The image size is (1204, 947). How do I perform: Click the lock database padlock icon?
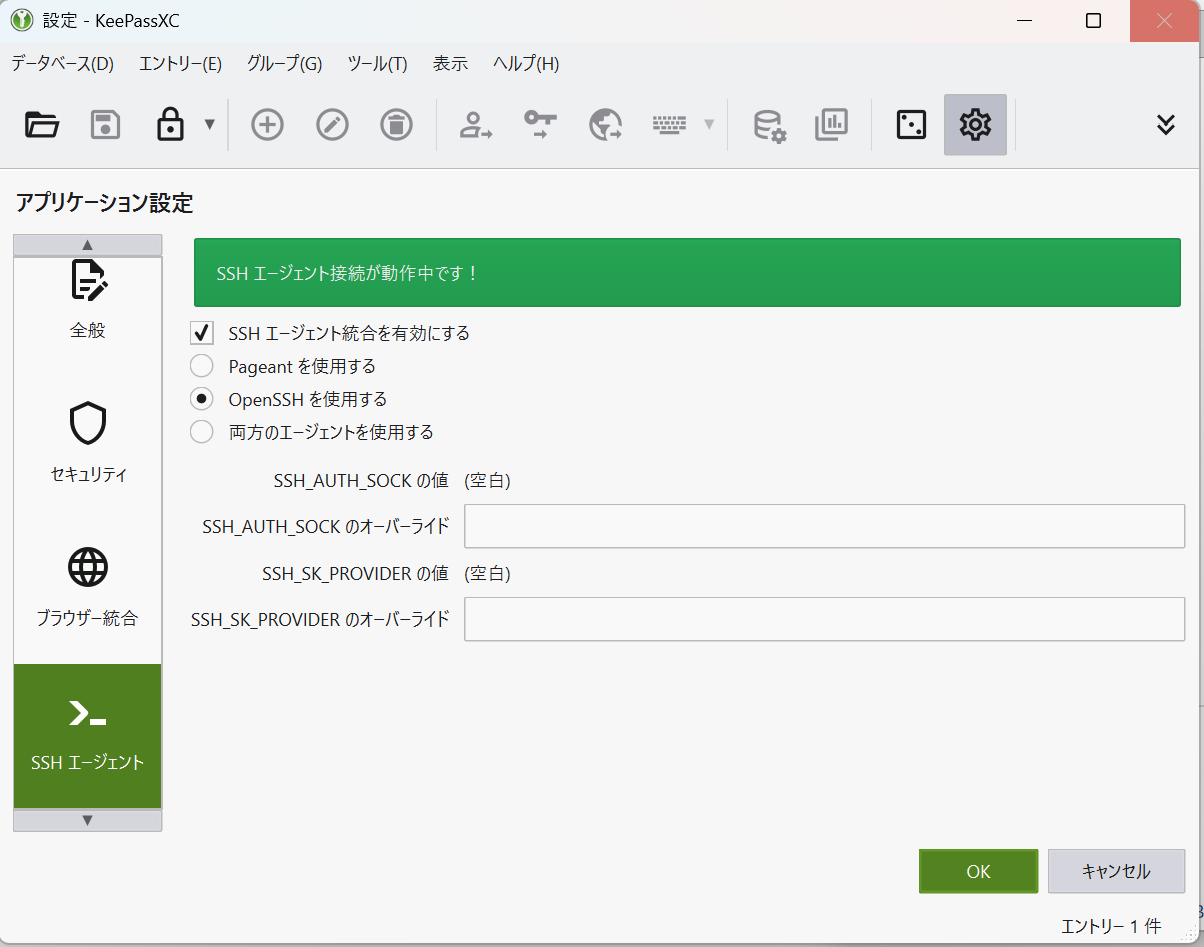pos(170,125)
